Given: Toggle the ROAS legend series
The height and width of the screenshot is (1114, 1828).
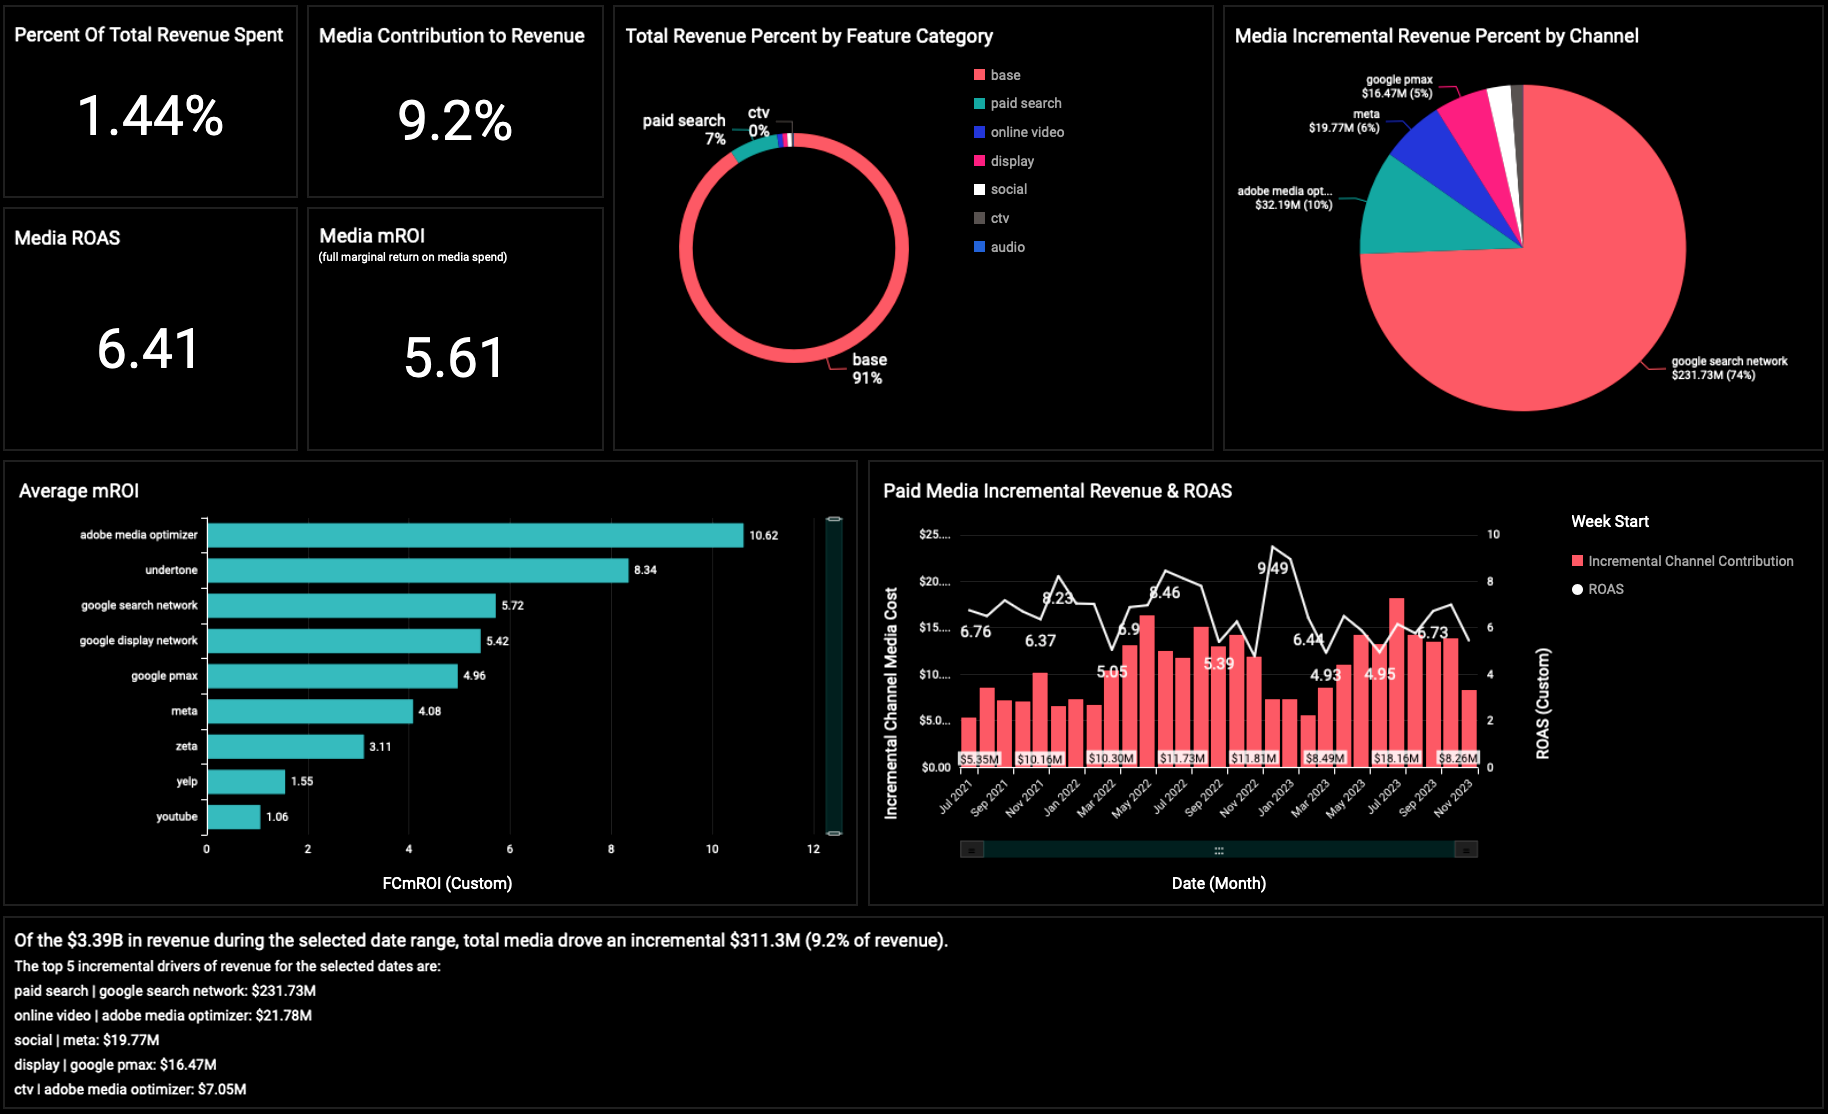Looking at the screenshot, I should click(1598, 589).
